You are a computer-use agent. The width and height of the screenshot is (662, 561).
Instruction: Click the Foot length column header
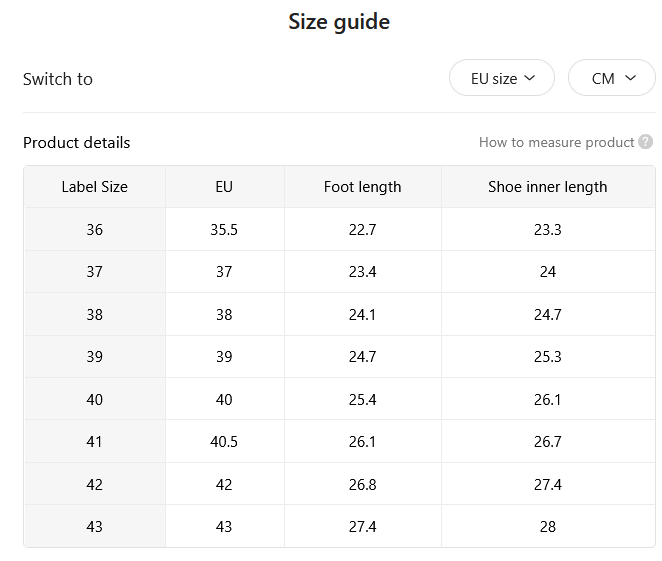coord(362,187)
